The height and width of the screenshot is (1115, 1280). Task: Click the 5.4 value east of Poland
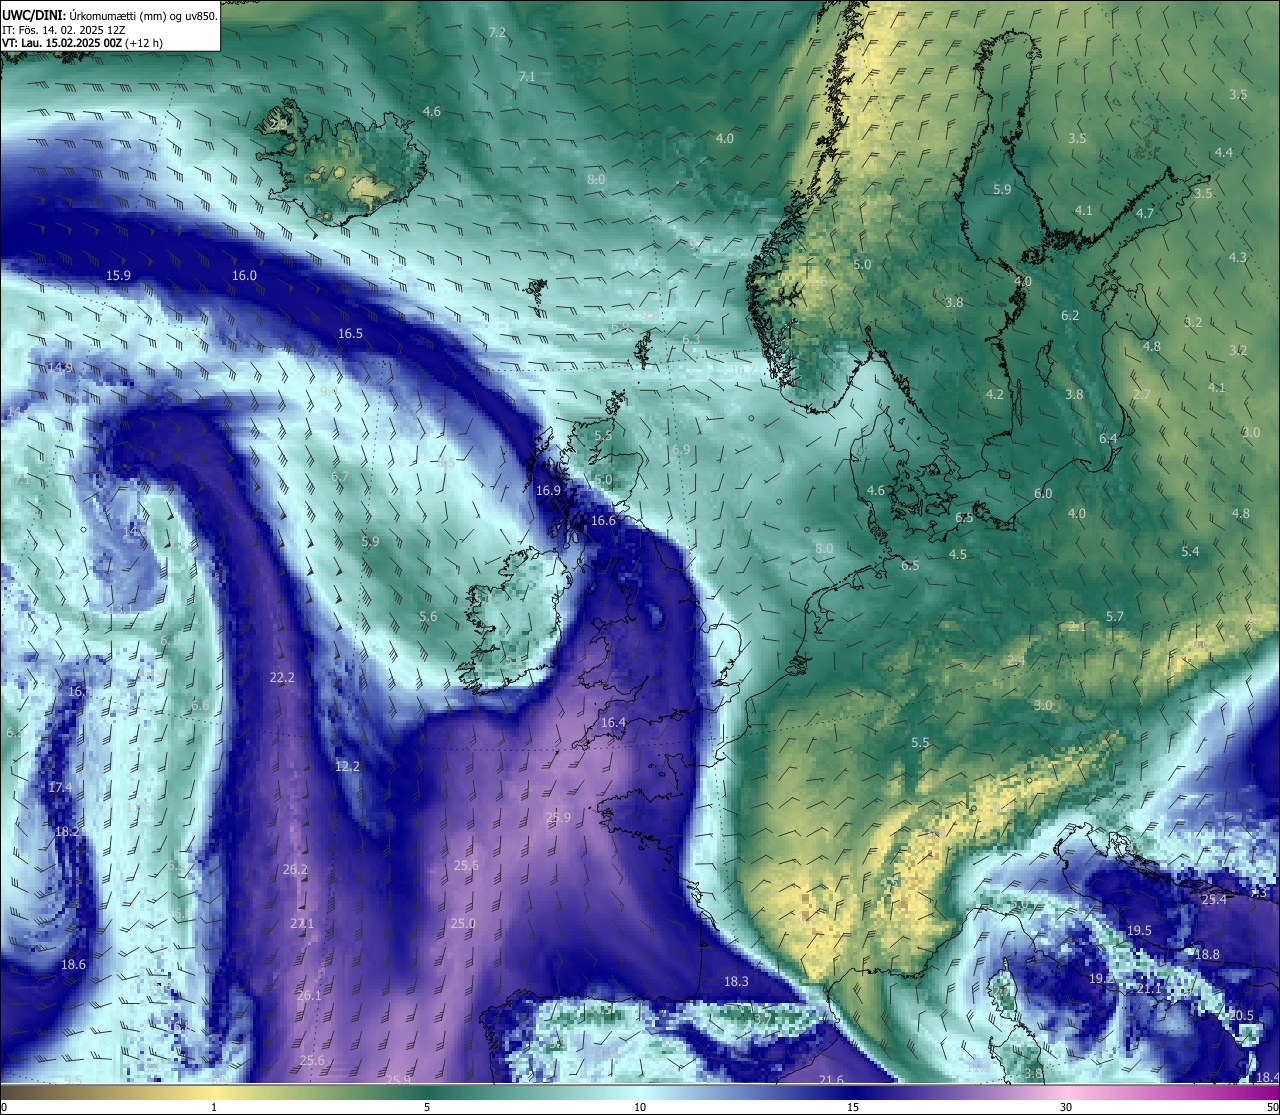pos(1190,551)
